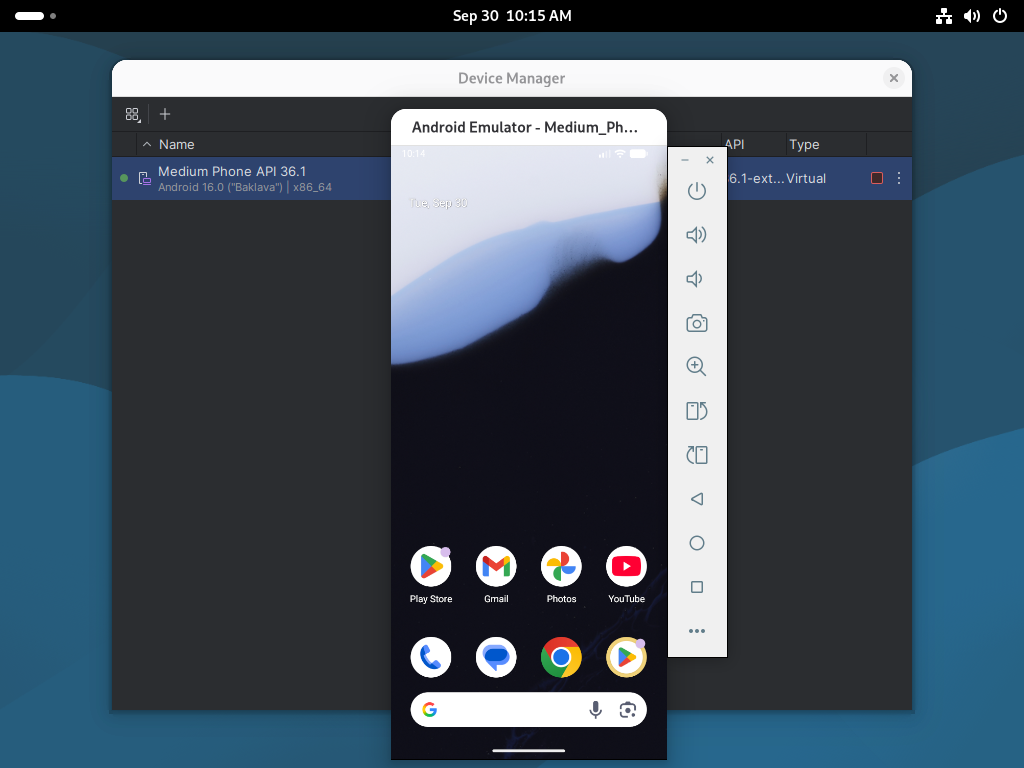Increase emulator volume with volume up icon
1024x768 pixels.
click(x=696, y=234)
